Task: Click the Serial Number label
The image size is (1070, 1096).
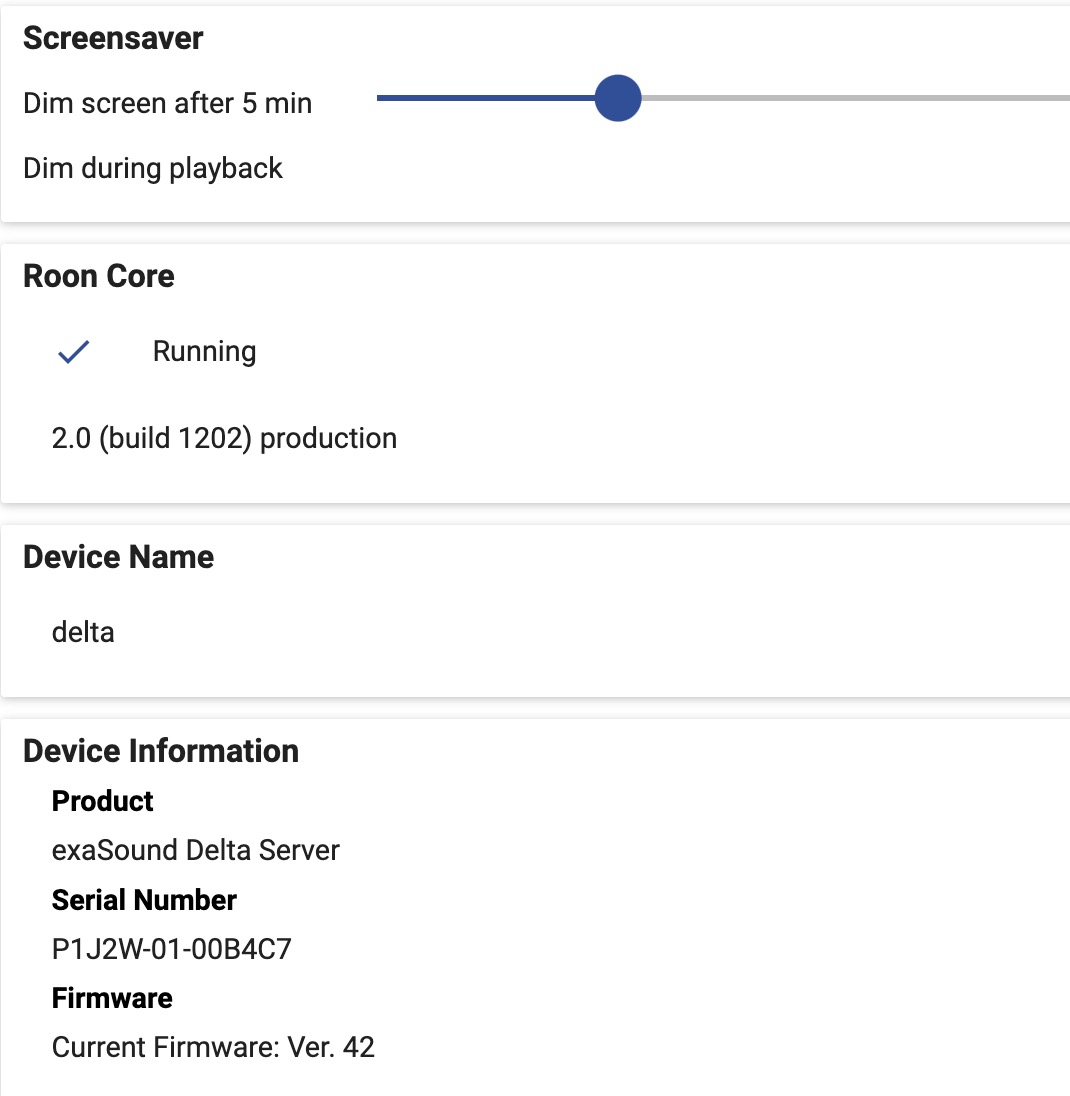Action: coord(144,900)
